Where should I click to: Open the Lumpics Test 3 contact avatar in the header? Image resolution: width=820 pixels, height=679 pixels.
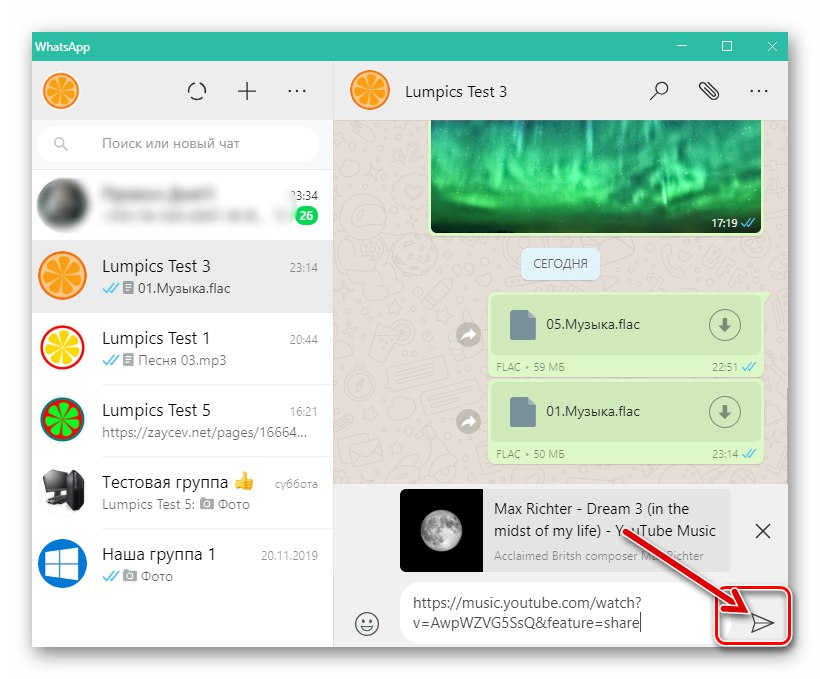[x=370, y=90]
